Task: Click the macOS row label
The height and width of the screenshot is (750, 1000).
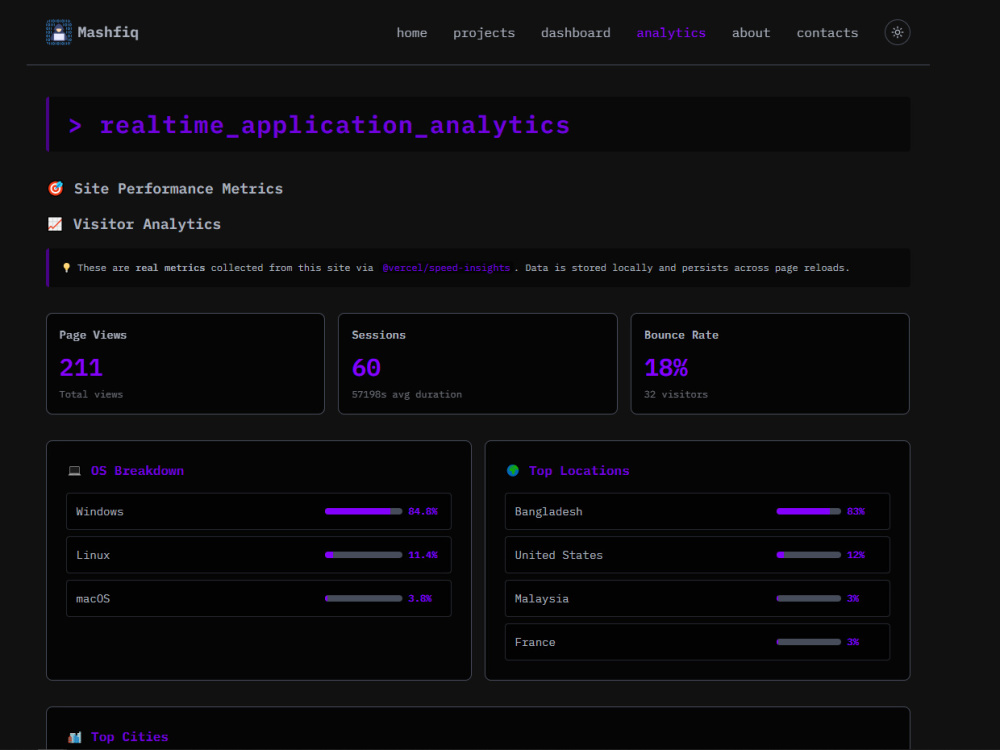Action: tap(93, 599)
